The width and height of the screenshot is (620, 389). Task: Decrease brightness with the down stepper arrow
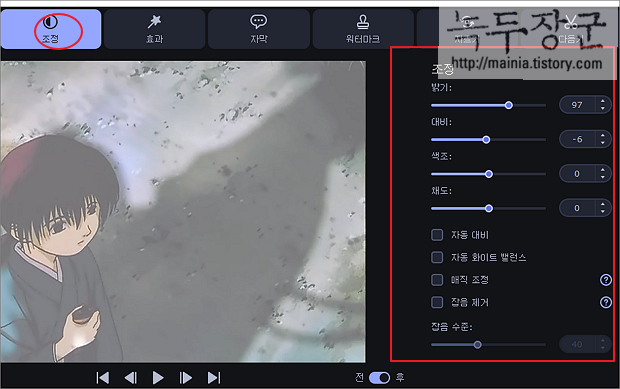tap(603, 109)
